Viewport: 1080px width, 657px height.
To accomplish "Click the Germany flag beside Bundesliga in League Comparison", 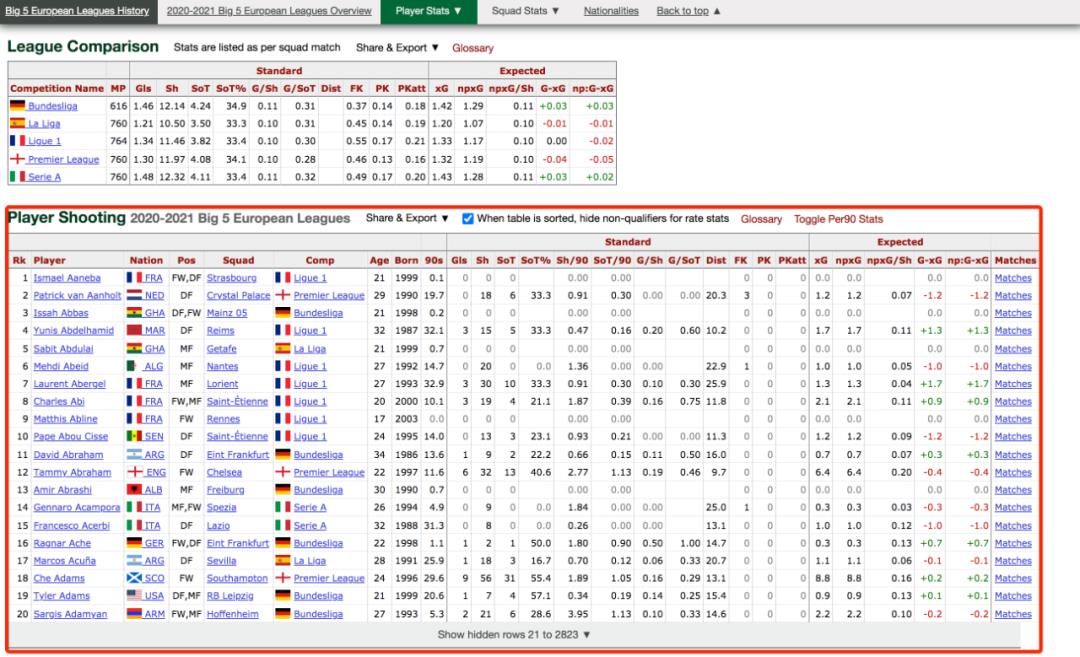I will (17, 105).
